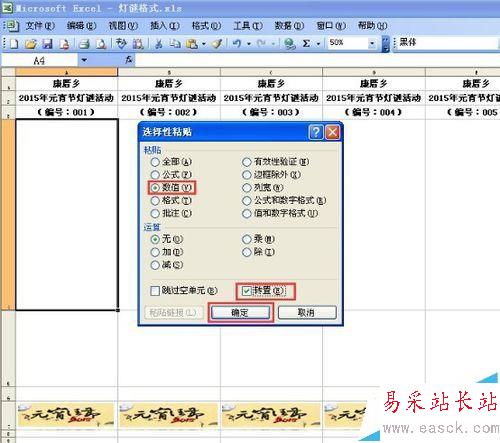The height and width of the screenshot is (443, 500).
Task: Select the 有效性验证(N) radio button
Action: point(247,162)
